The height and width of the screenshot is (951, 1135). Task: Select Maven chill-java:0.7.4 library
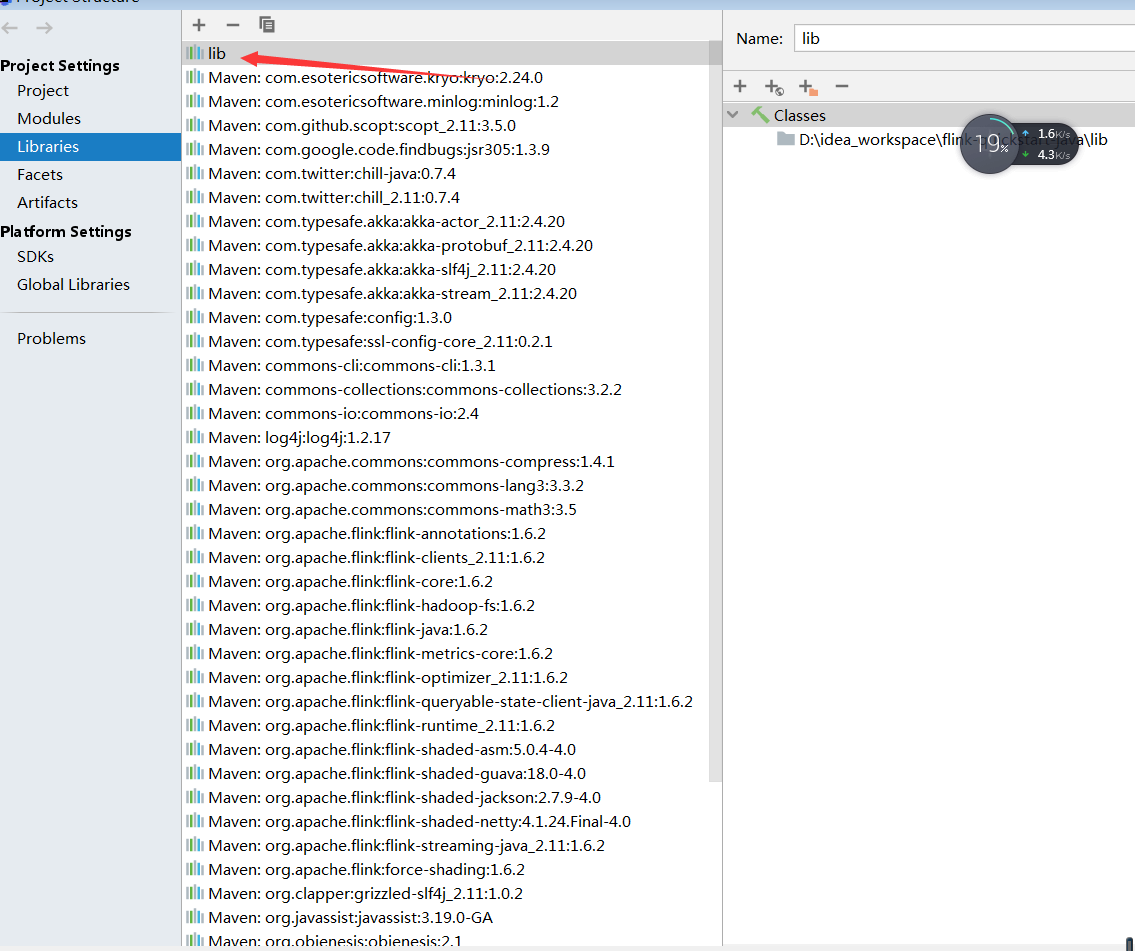445,174
